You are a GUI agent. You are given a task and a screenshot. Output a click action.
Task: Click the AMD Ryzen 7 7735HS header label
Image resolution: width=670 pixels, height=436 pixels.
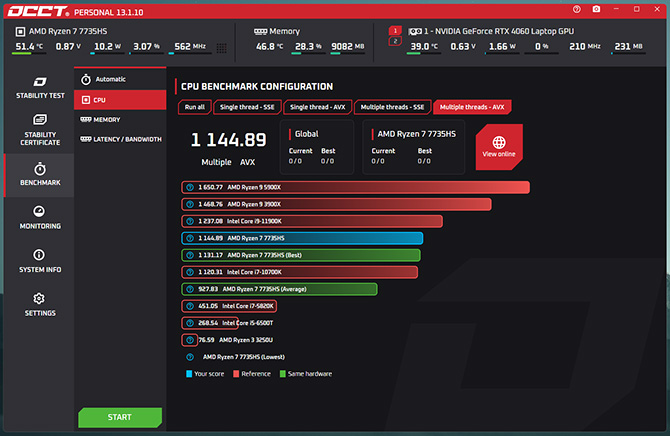(68, 31)
